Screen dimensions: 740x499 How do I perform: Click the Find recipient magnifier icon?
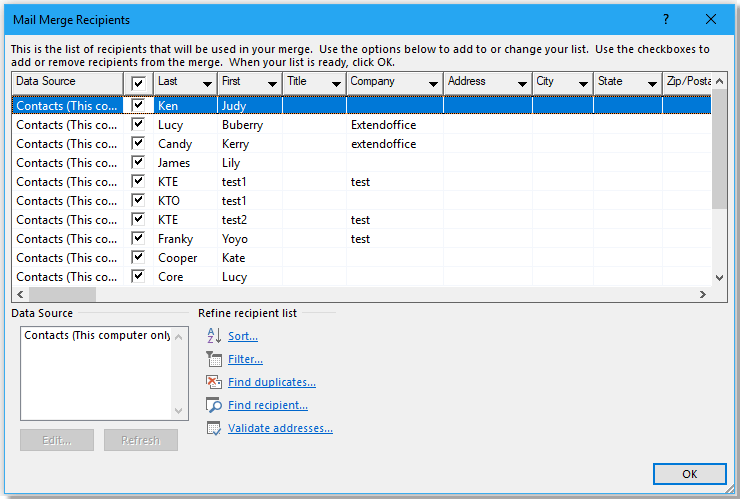coord(212,405)
